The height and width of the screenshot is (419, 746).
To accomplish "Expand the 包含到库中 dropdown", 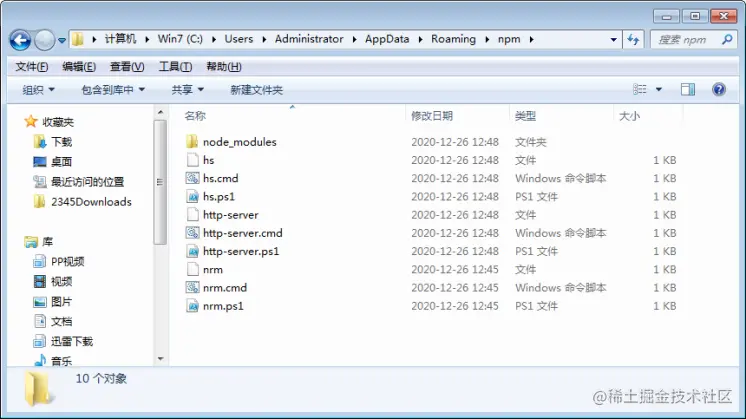I will (113, 90).
